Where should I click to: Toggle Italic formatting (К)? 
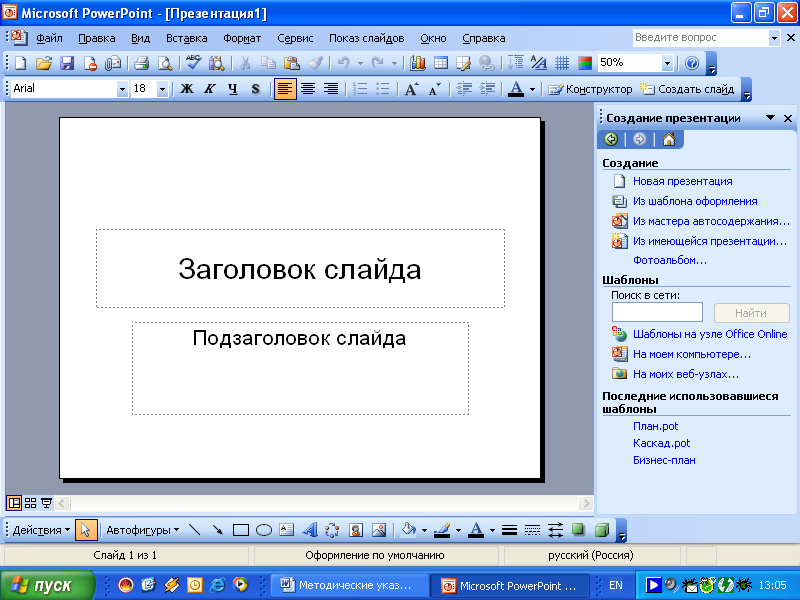coord(210,89)
